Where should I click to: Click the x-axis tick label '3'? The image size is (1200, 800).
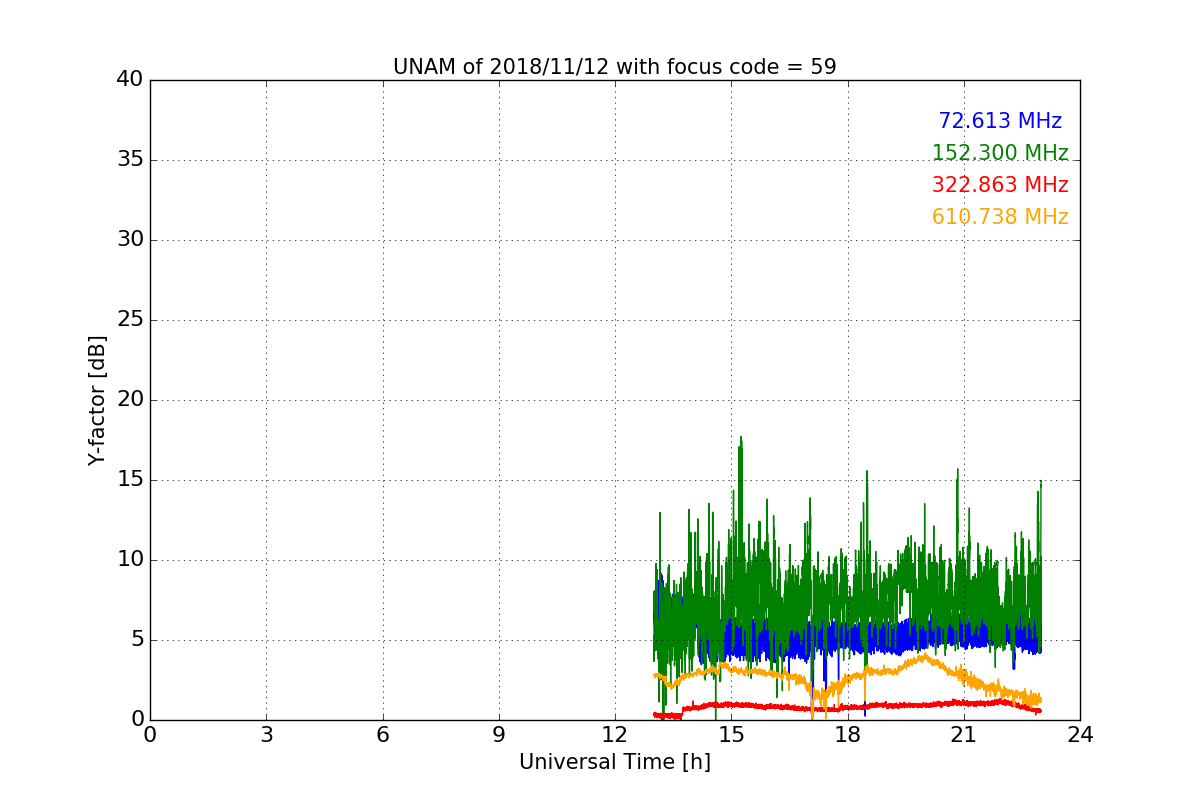(x=266, y=735)
